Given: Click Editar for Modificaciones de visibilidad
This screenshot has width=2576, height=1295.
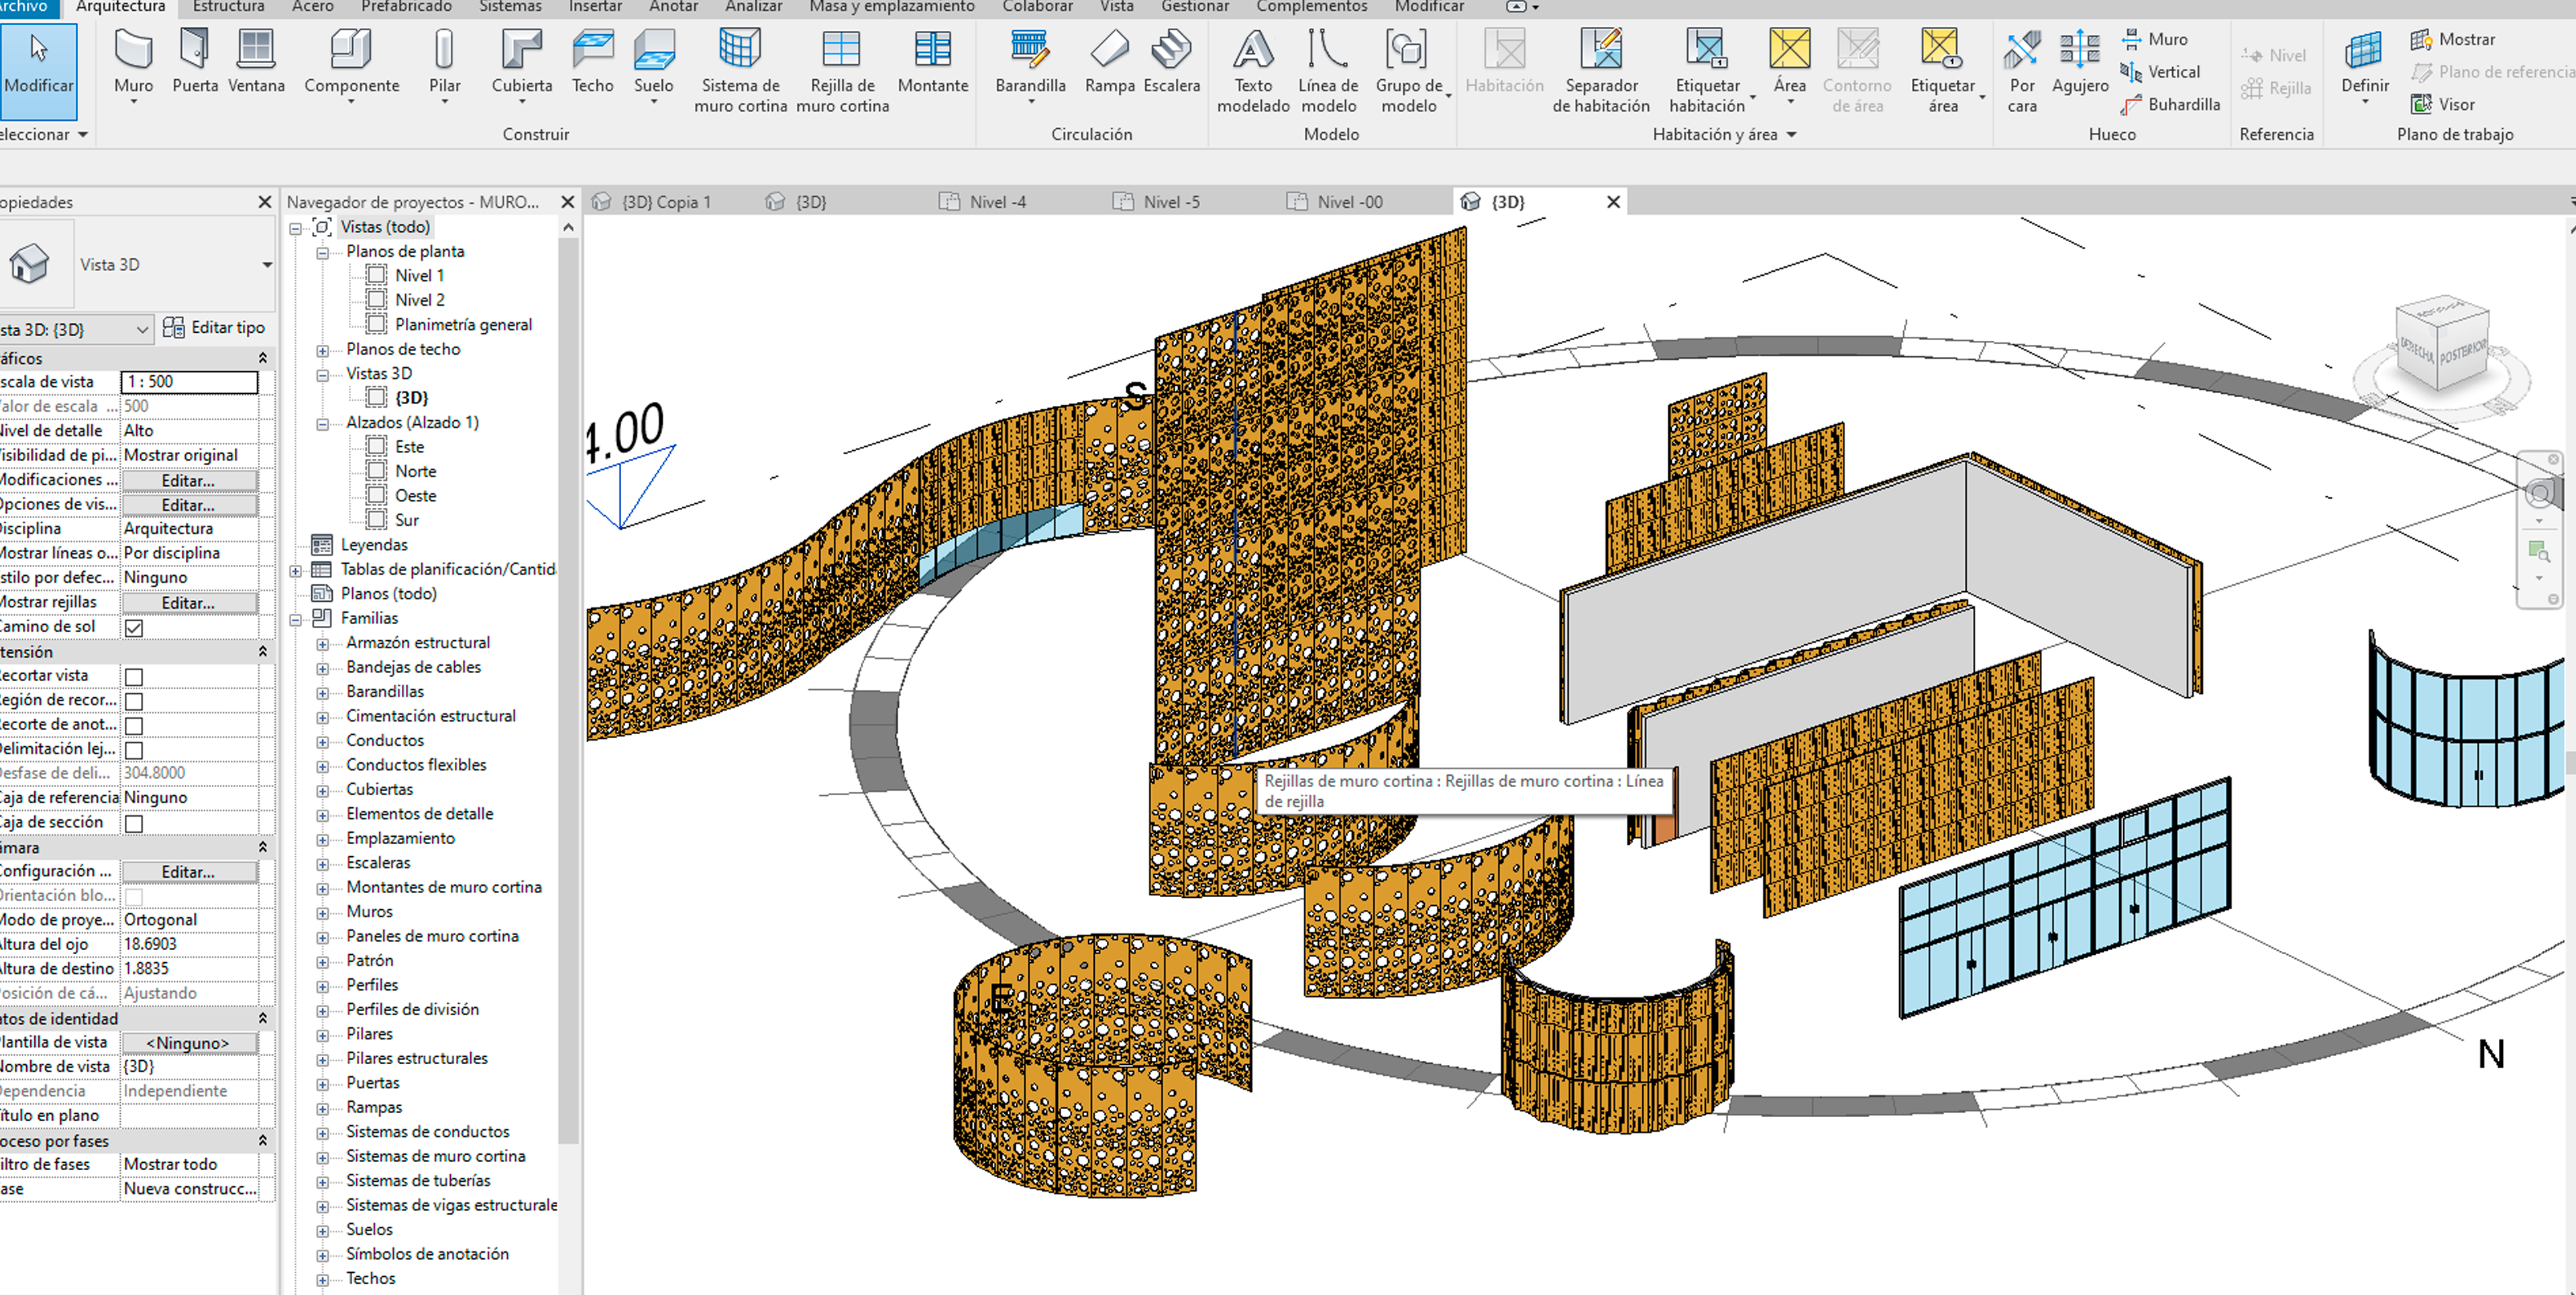Looking at the screenshot, I should [188, 480].
